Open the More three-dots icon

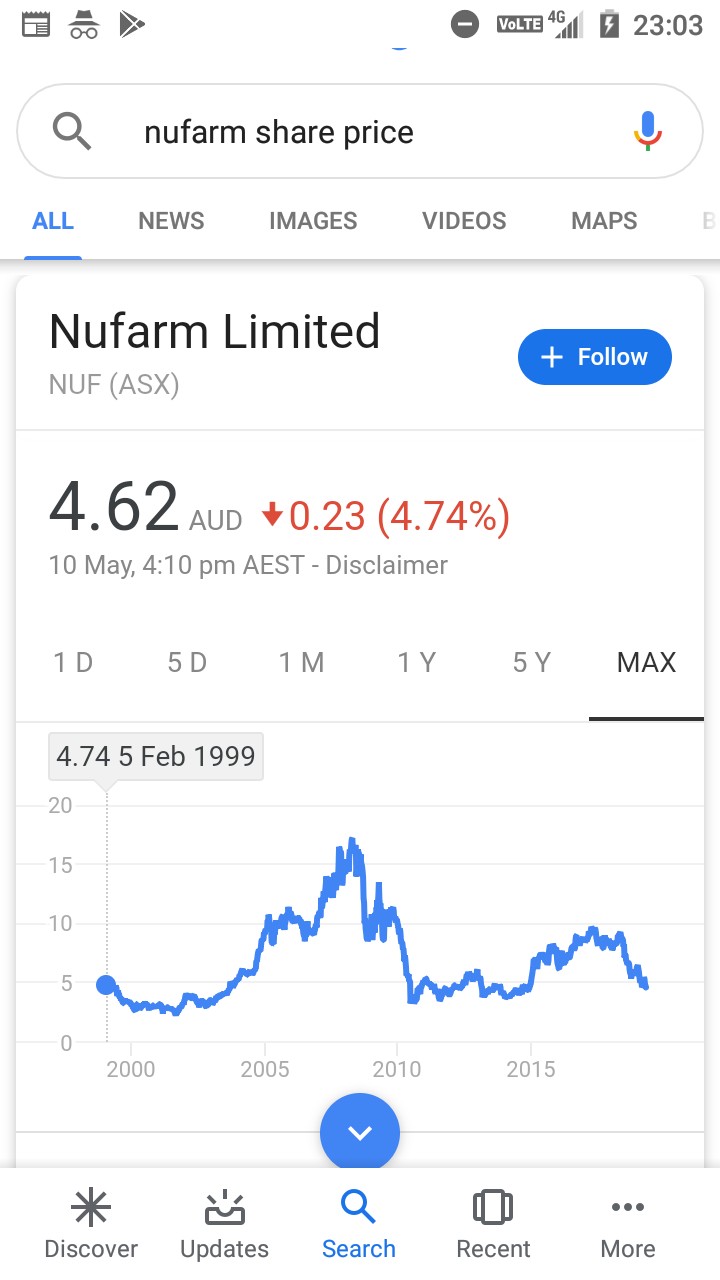628,1208
